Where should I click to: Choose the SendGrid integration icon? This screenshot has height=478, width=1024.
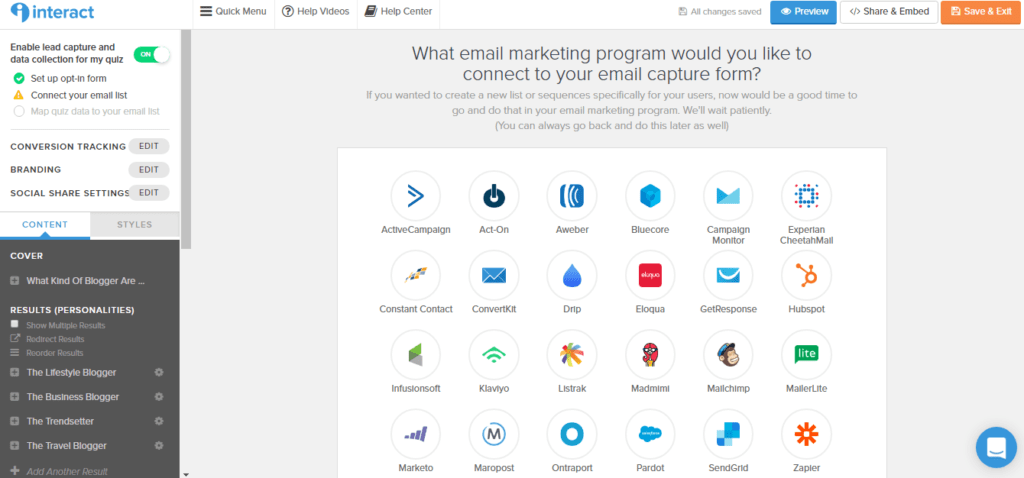coord(728,434)
